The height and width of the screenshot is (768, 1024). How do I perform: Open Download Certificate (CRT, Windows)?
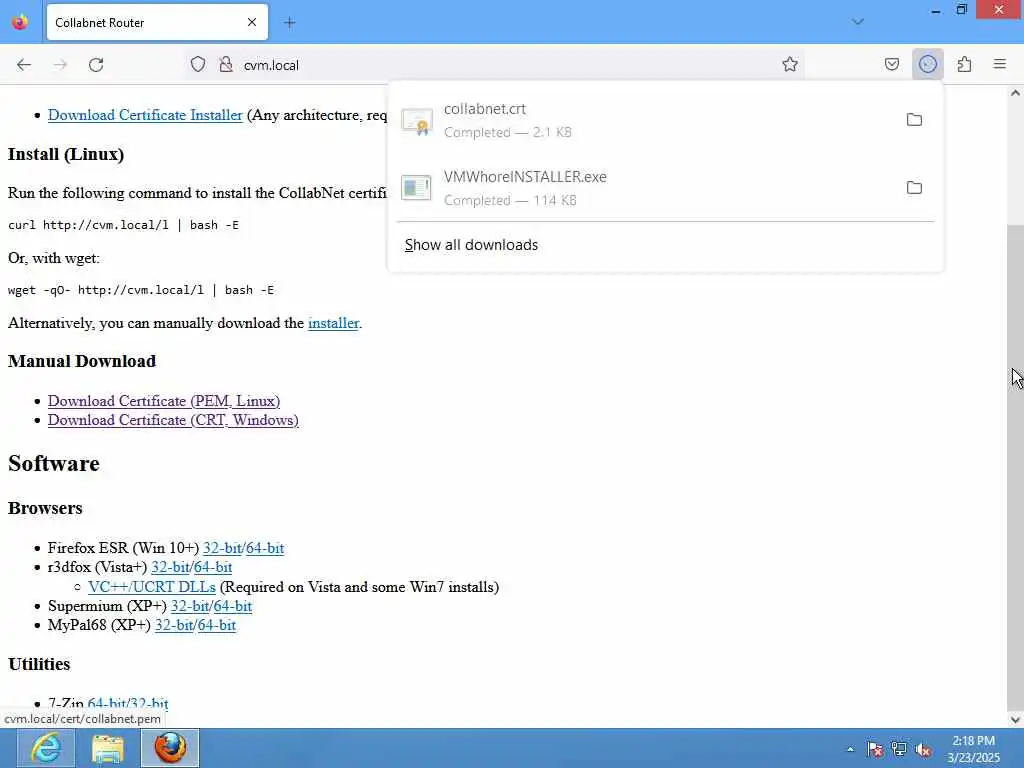(x=173, y=420)
